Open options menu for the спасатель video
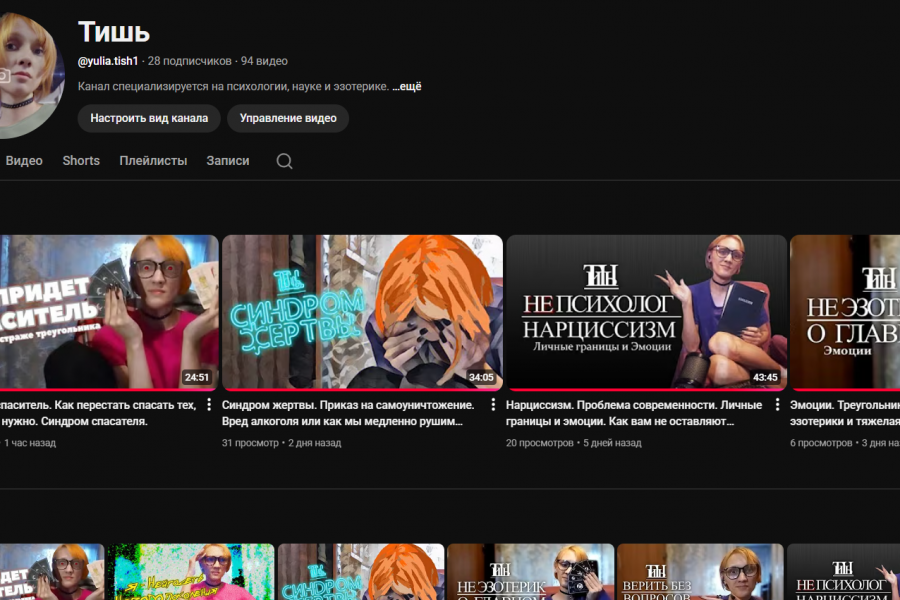 (209, 405)
